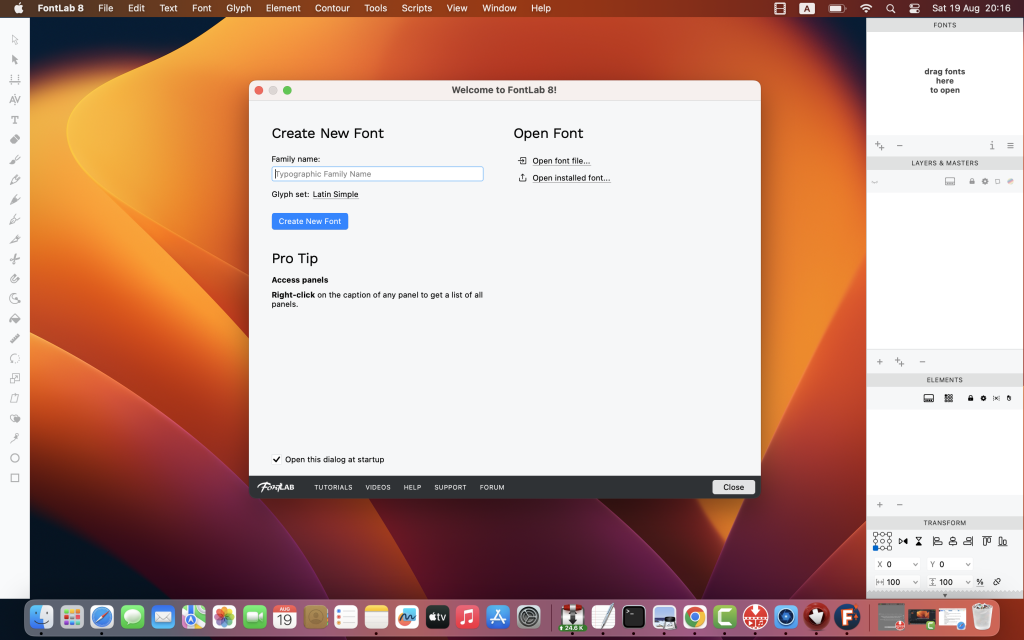This screenshot has width=1024, height=640.
Task: Open Terminal from the dock
Action: (x=633, y=616)
